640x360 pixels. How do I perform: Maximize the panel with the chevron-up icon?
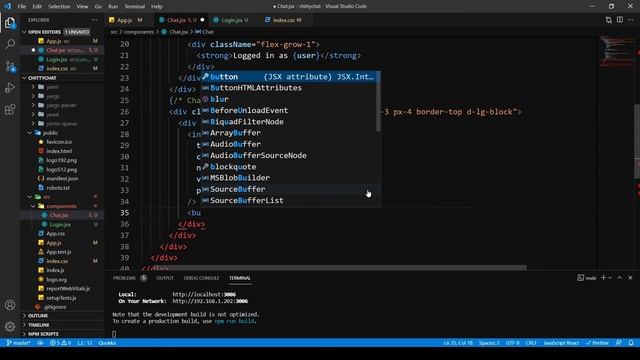click(619, 278)
